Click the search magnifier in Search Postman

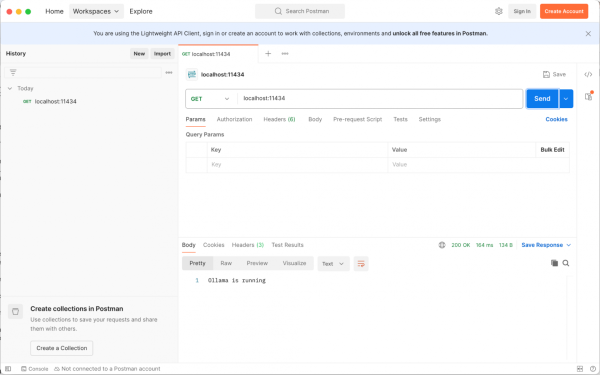[x=278, y=11]
